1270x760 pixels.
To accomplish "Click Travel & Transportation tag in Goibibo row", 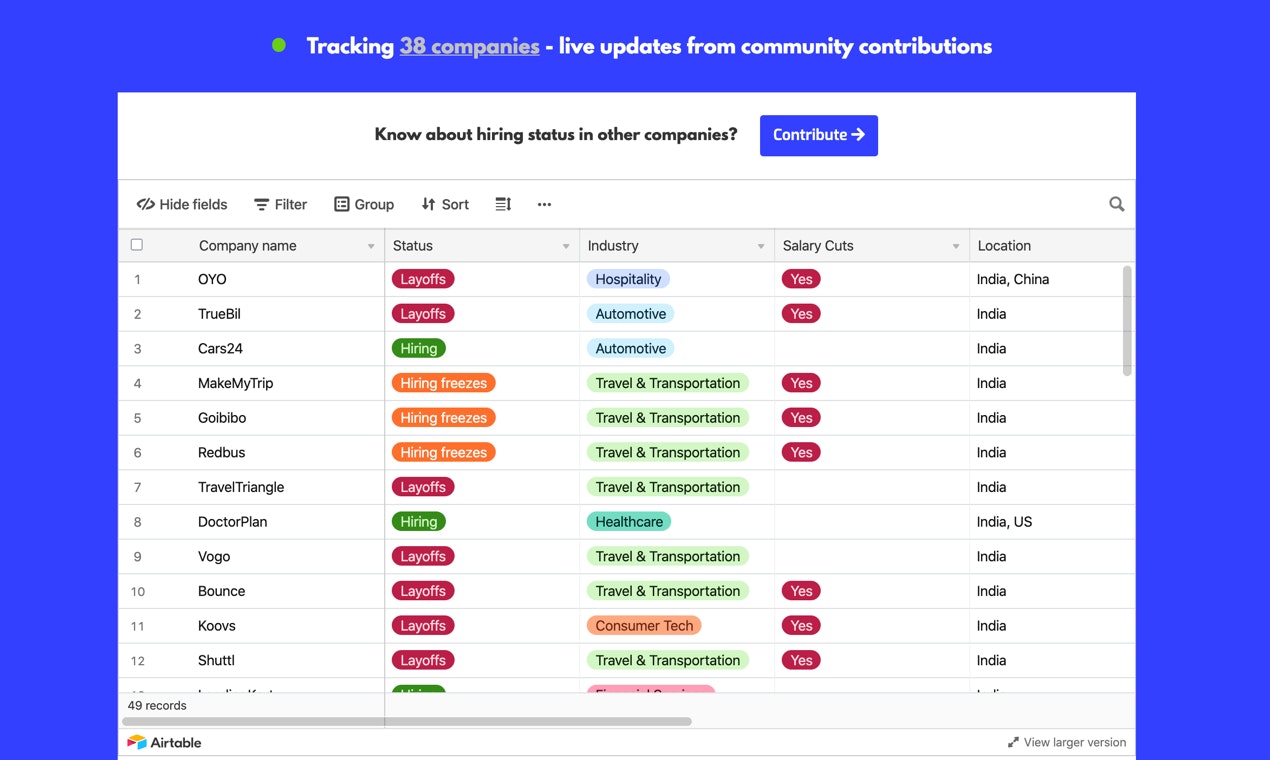I will 668,418.
